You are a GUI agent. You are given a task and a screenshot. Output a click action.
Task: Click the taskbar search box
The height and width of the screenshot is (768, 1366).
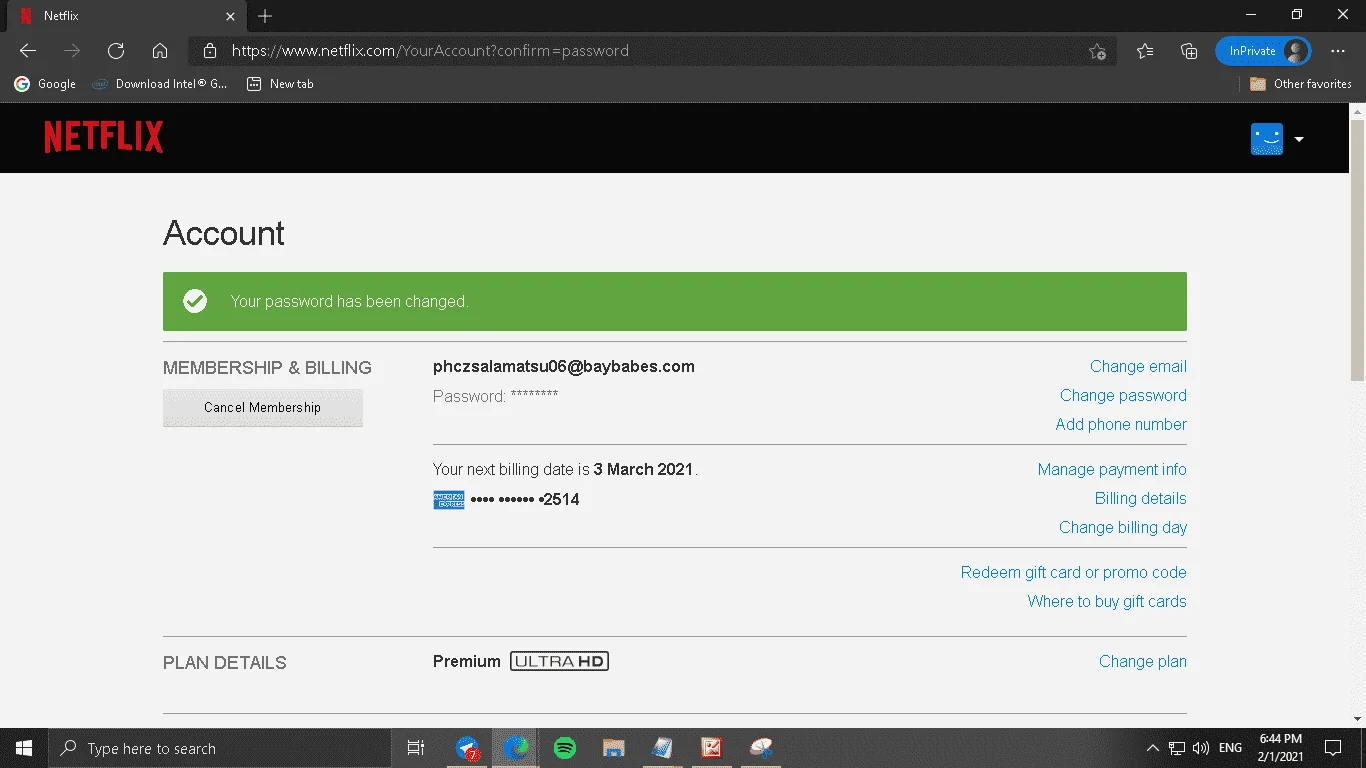(x=220, y=748)
